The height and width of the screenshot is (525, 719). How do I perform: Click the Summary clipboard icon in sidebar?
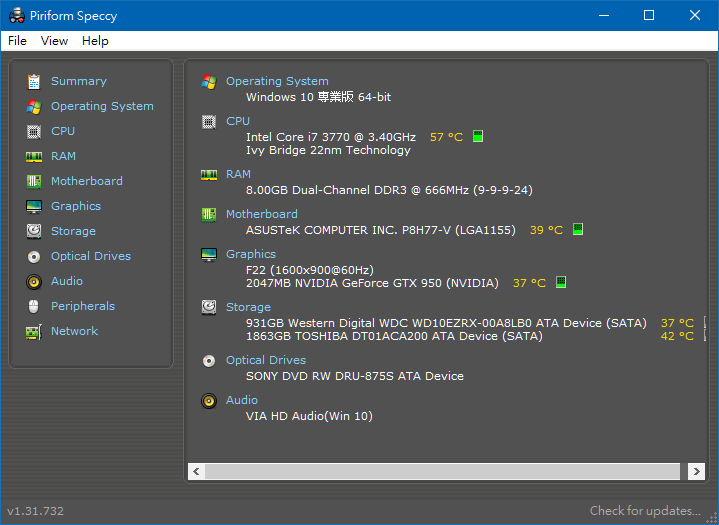(x=34, y=82)
